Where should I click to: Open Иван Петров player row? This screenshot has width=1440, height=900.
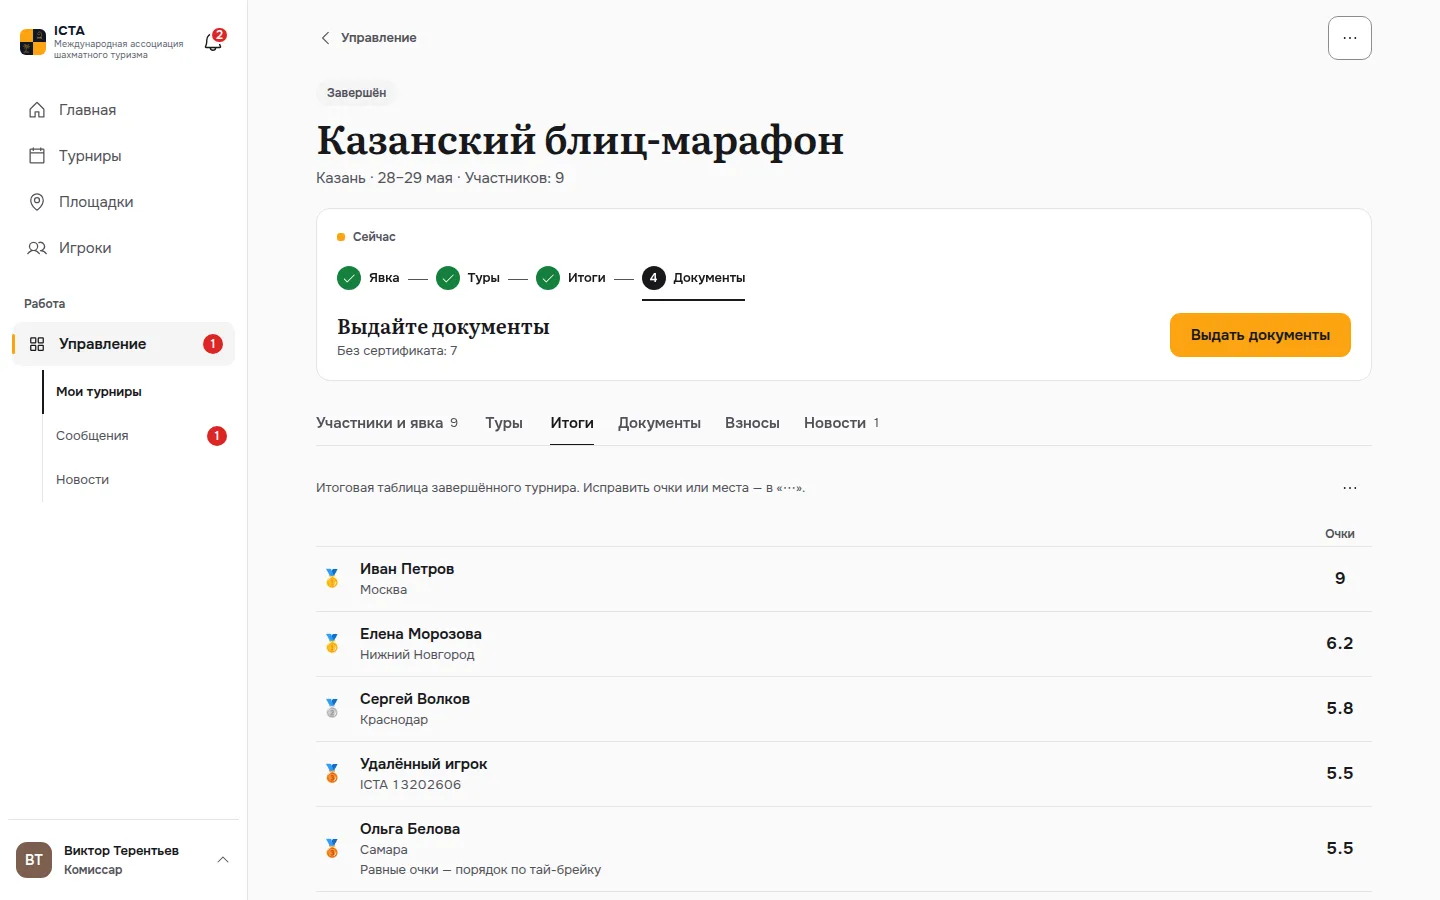844,579
